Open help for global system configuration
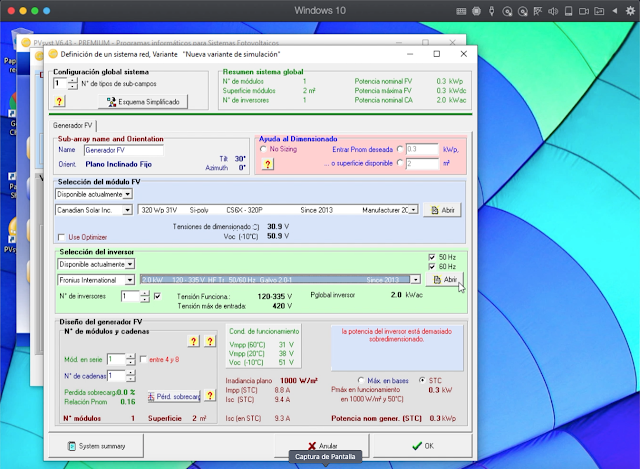 coord(59,101)
